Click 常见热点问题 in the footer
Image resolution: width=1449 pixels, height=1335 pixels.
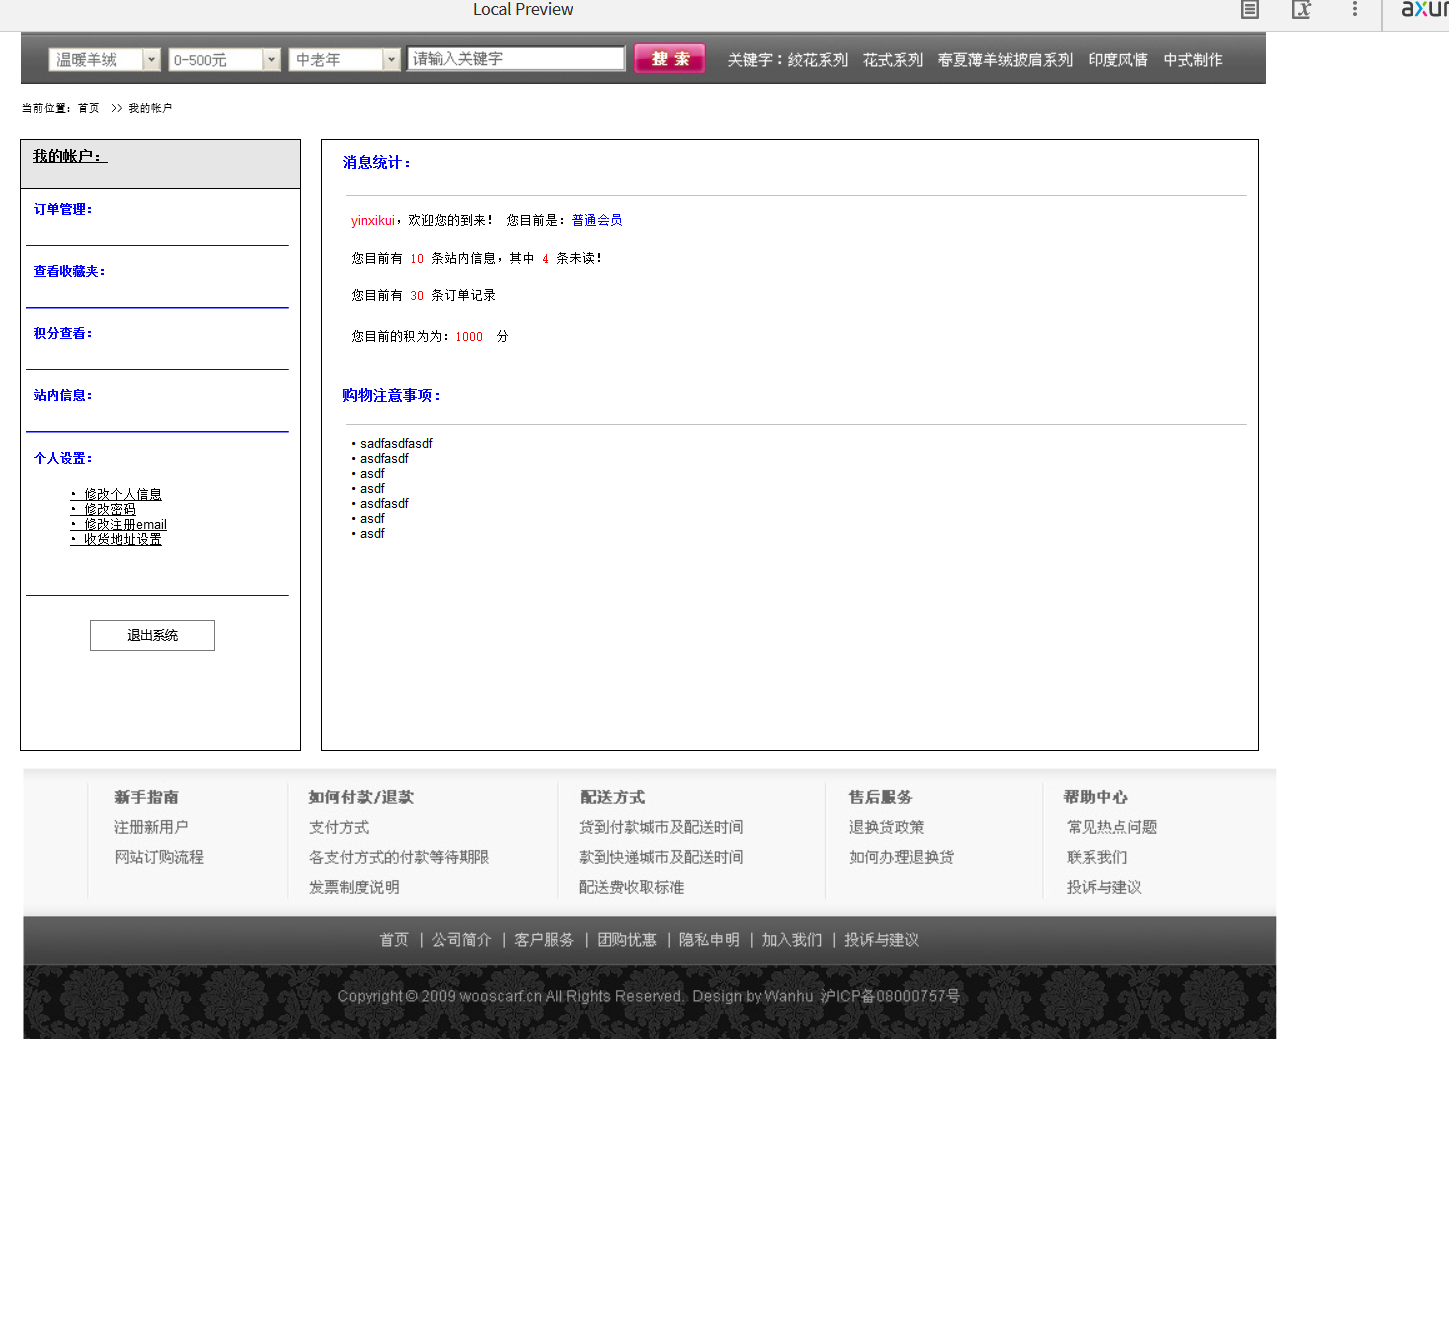(x=1112, y=827)
